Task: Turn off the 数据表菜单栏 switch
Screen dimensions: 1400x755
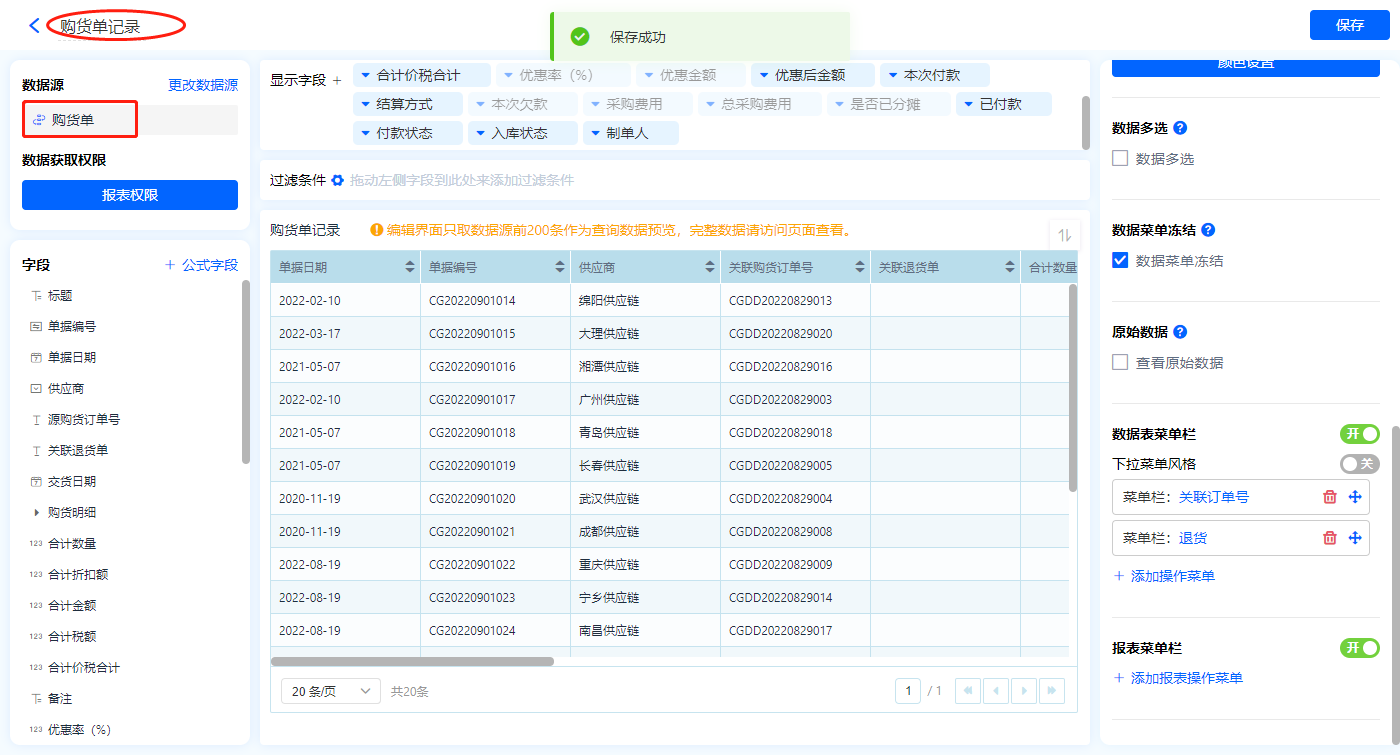Action: pyautogui.click(x=1359, y=433)
